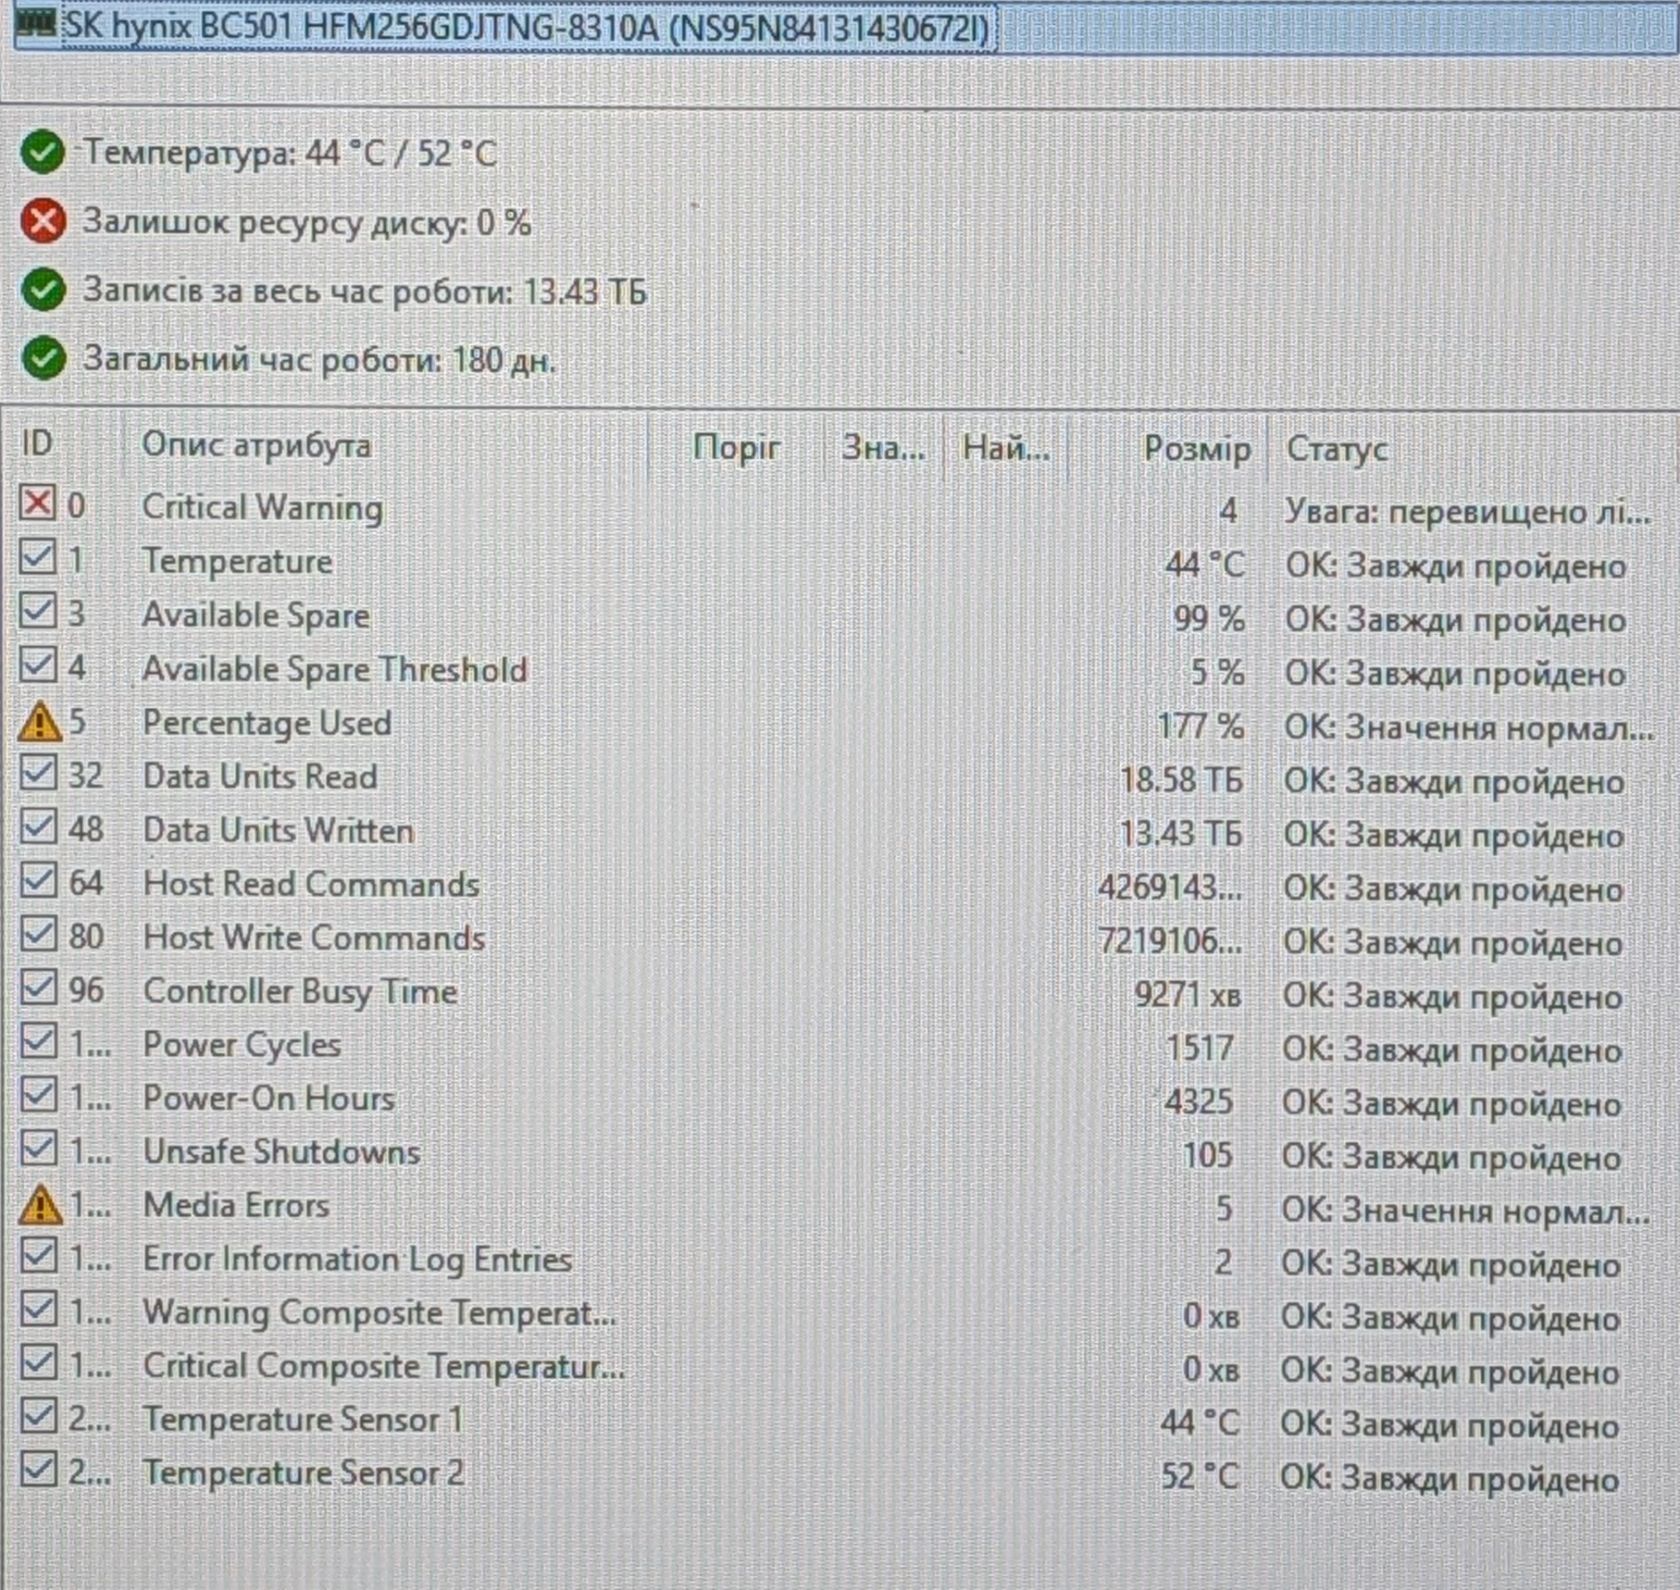Viewport: 1680px width, 1590px height.
Task: Click the green check icon beside Температура
Action: pos(43,153)
